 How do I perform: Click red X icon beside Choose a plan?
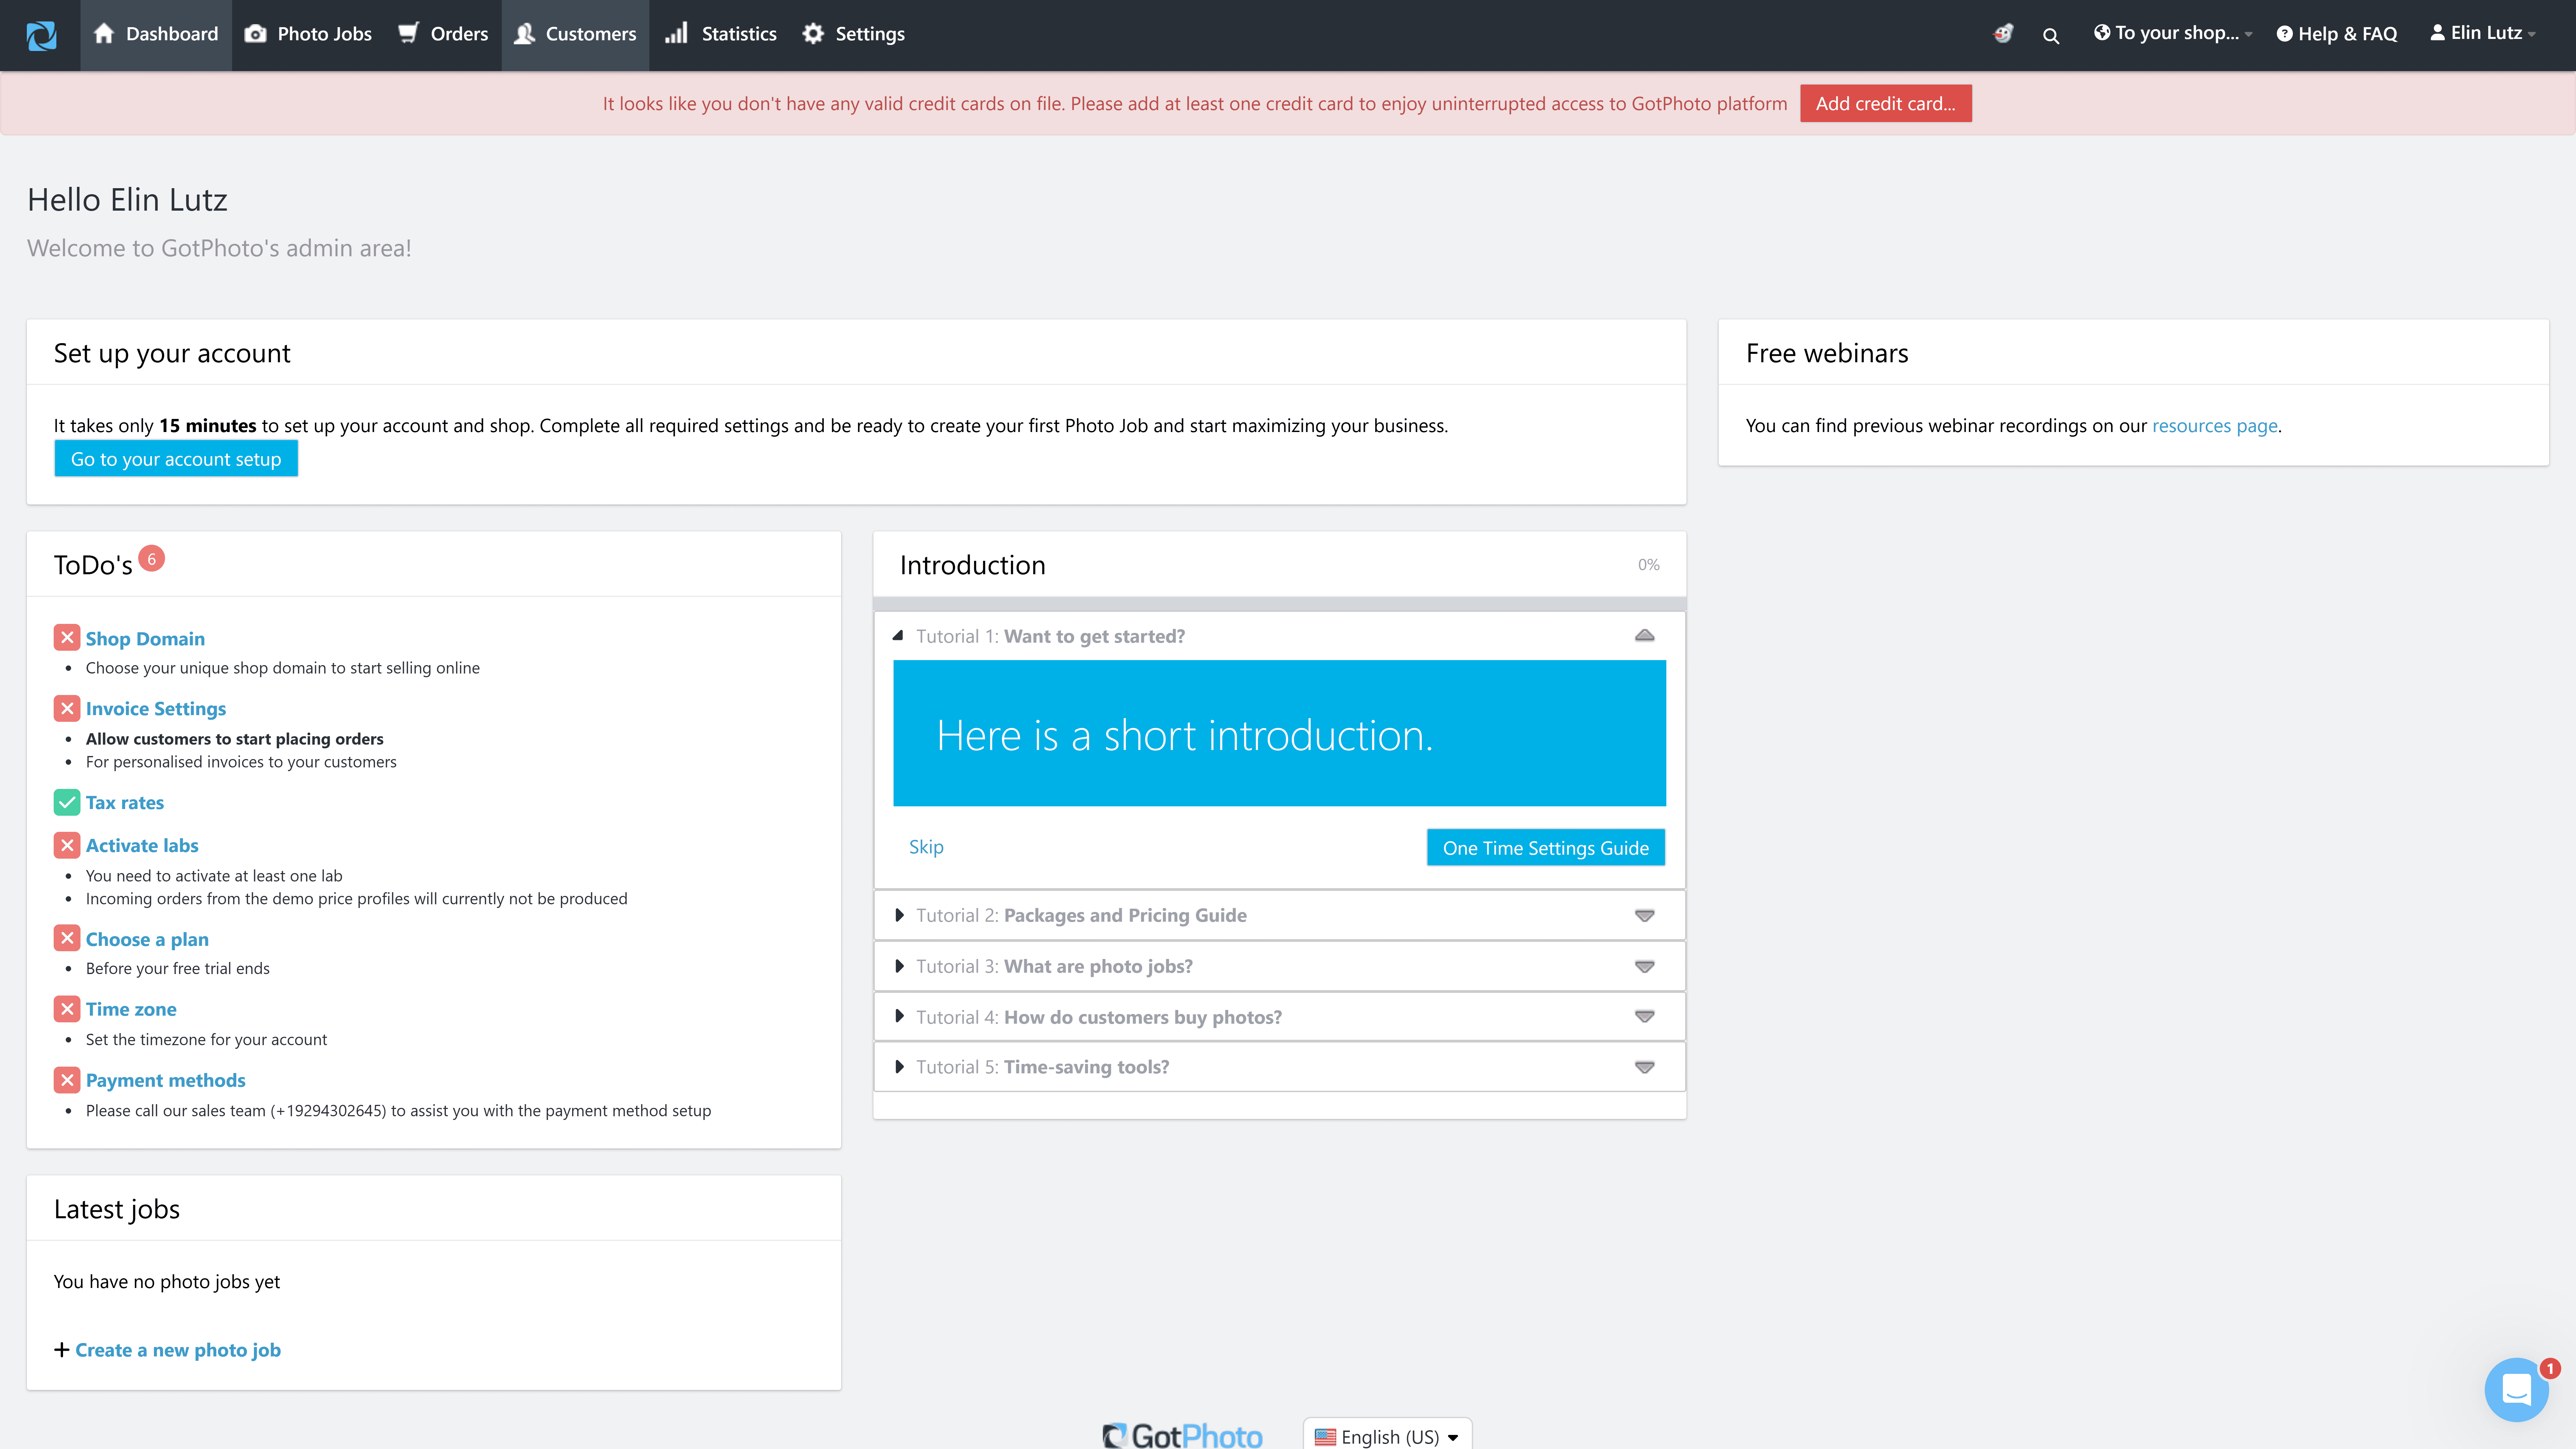(67, 938)
